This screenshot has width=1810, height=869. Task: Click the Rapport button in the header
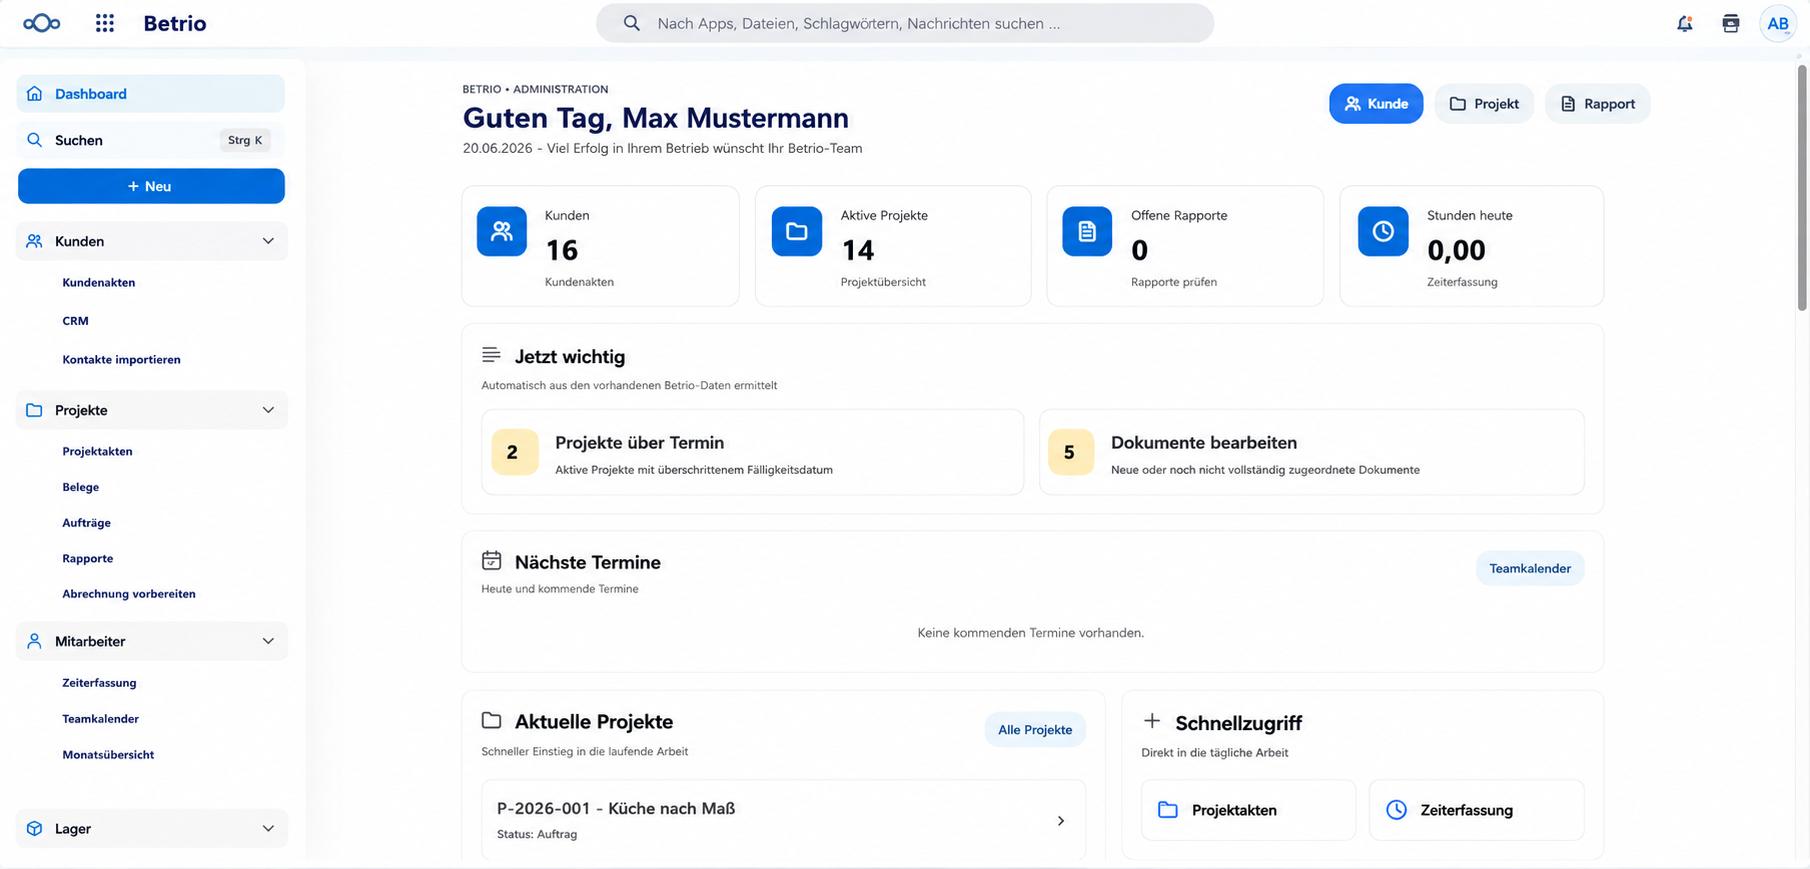(1597, 104)
